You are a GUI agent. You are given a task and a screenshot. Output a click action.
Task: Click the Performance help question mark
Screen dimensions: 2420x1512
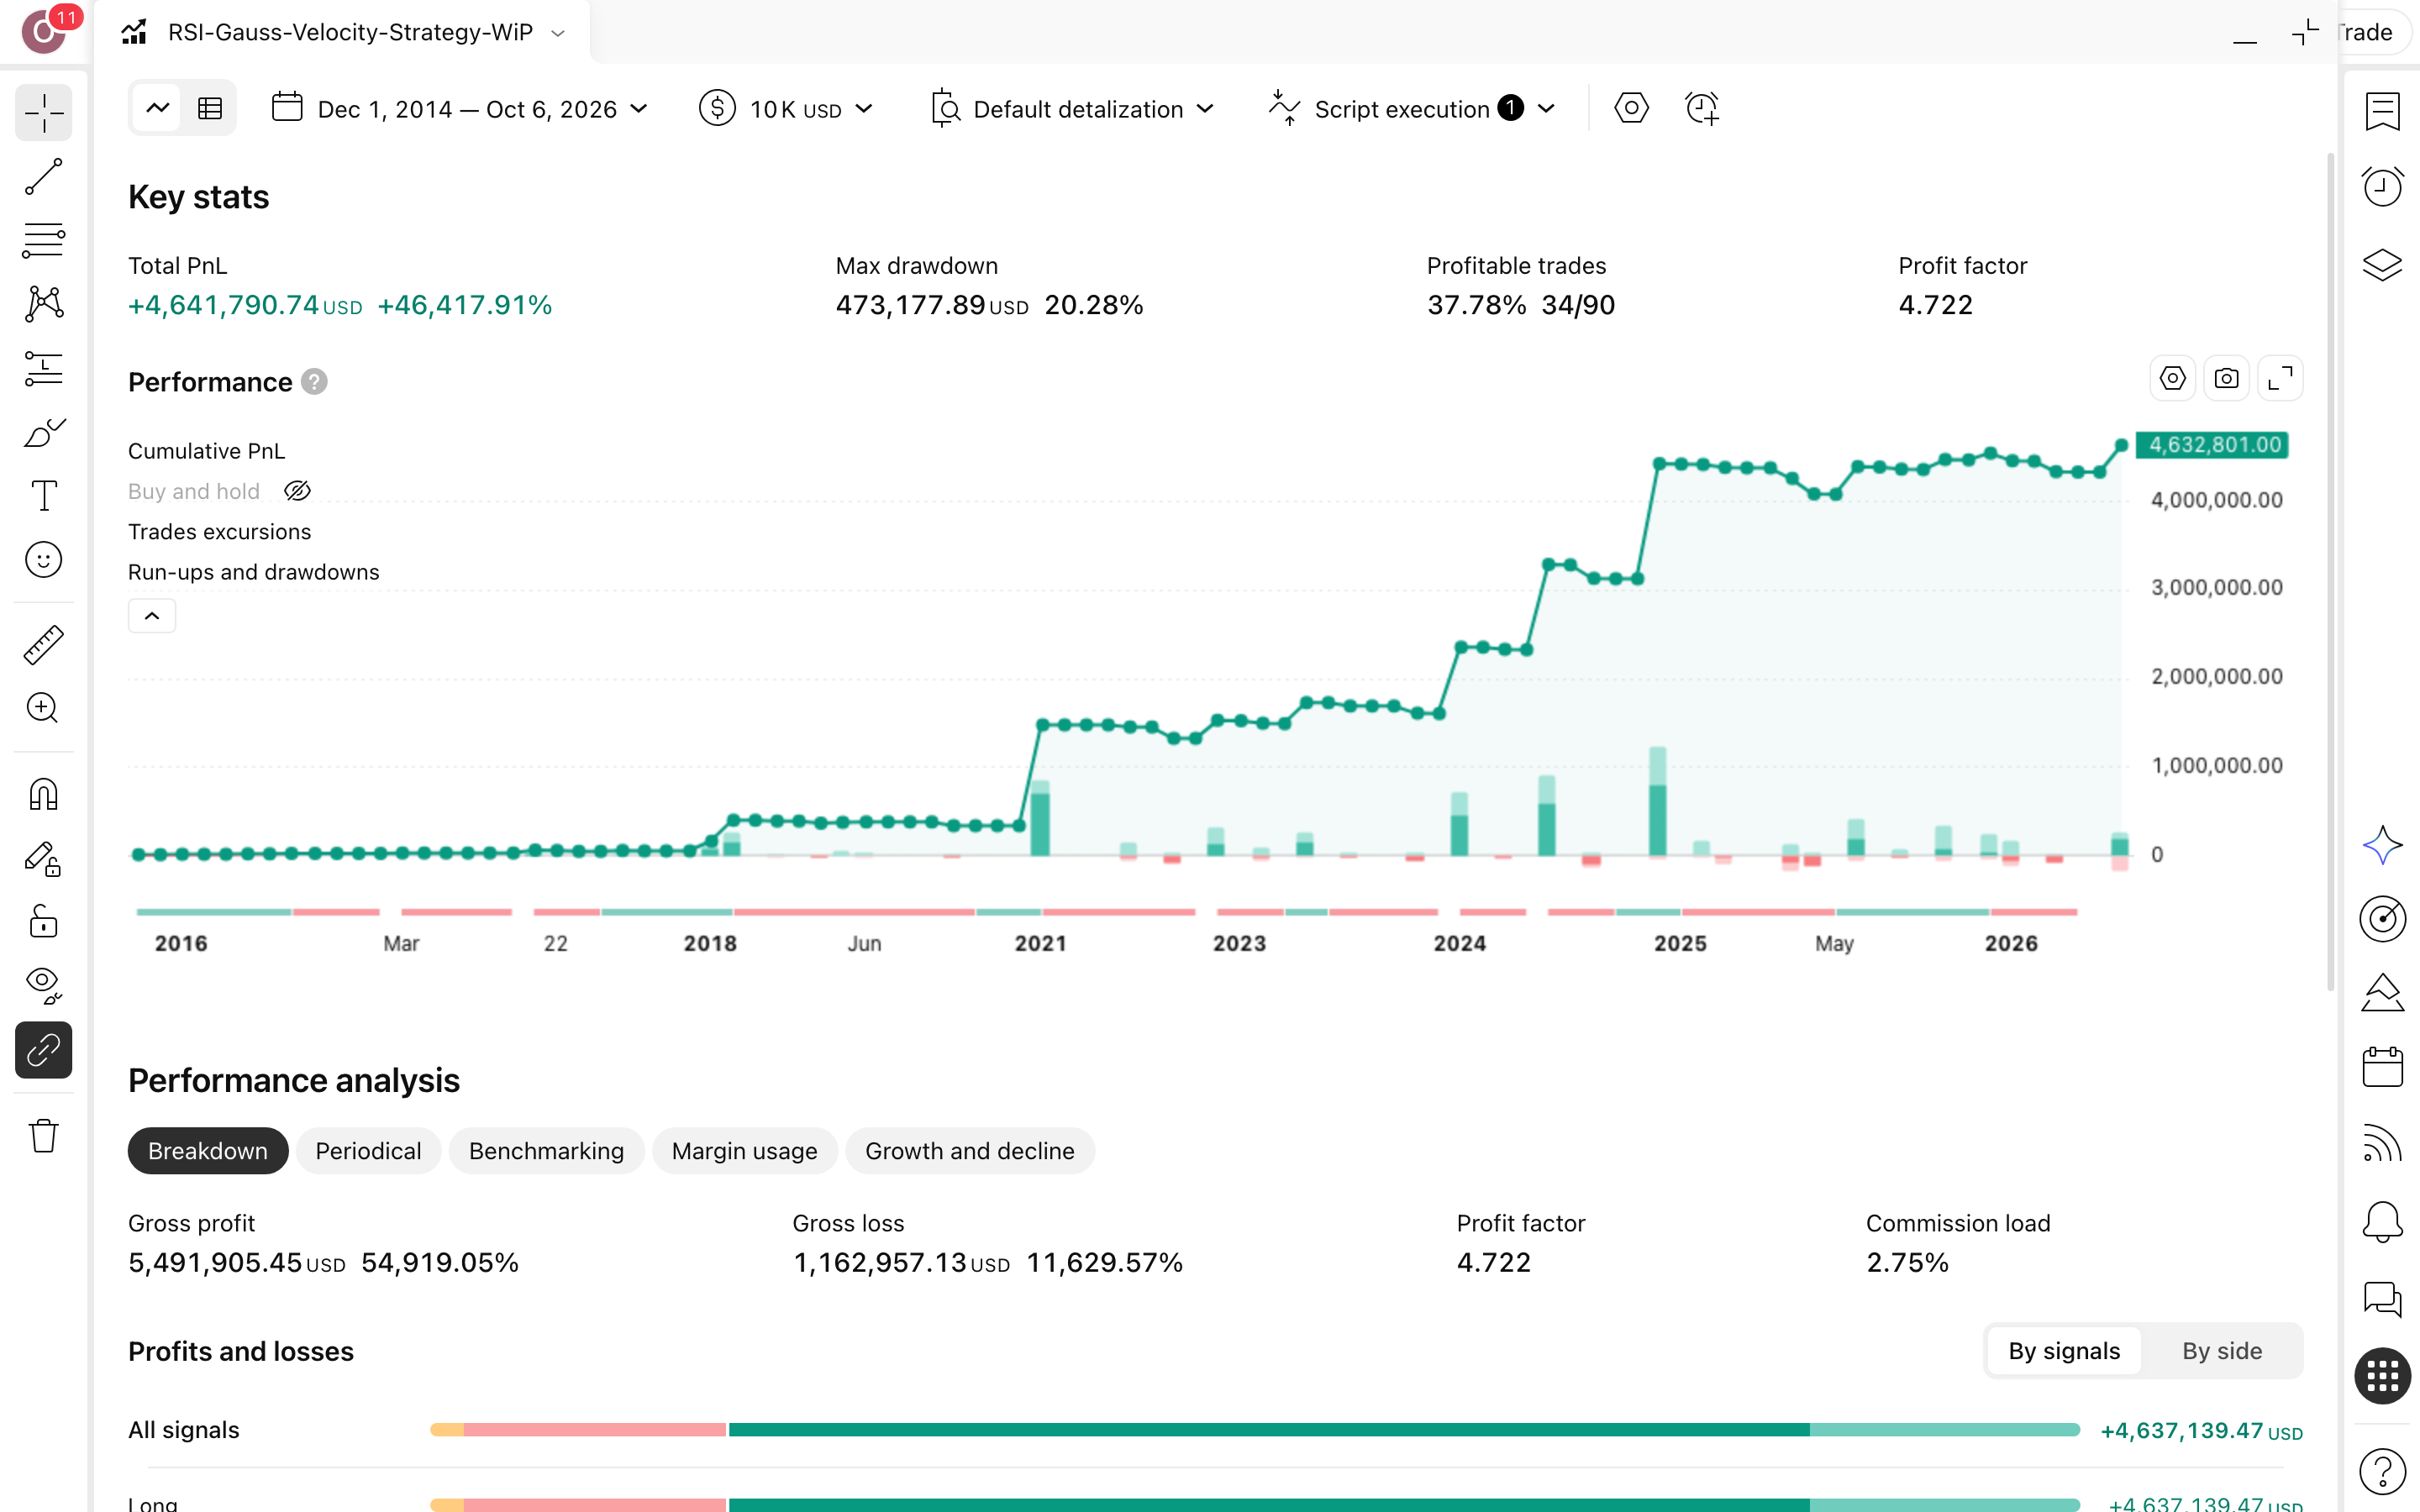(314, 382)
